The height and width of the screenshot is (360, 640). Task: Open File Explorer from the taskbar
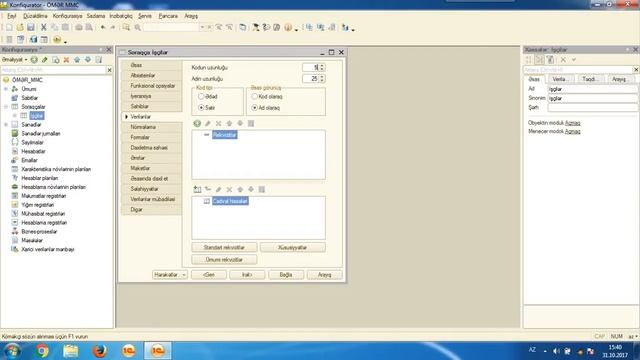click(x=71, y=351)
